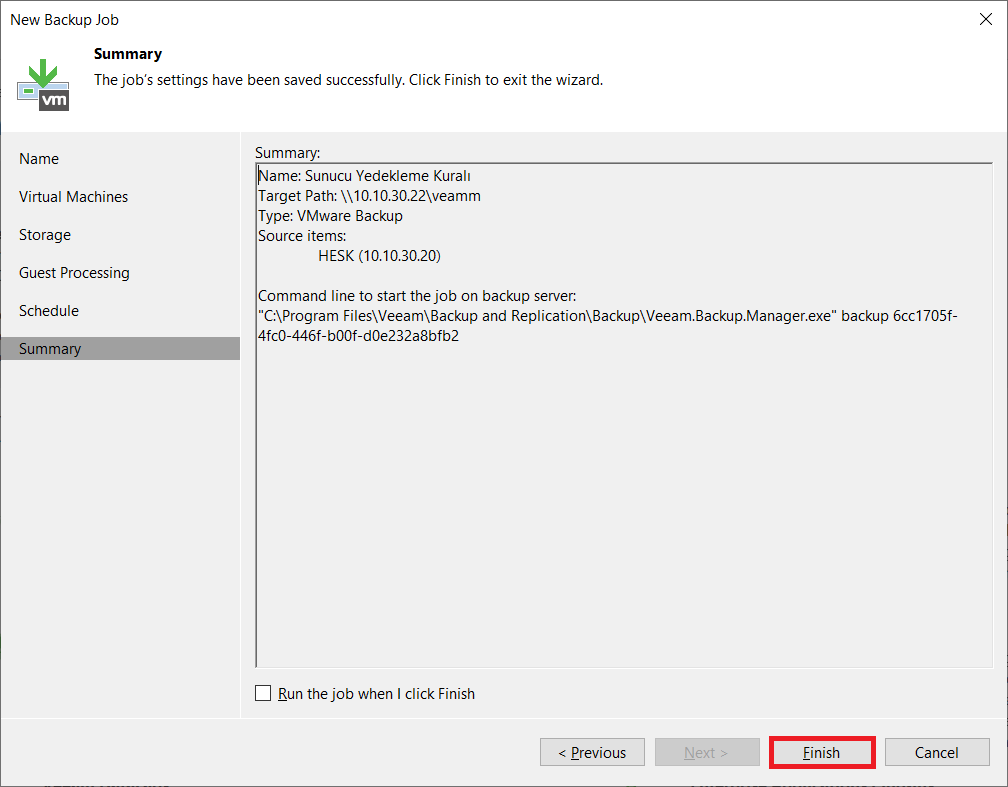Screen dimensions: 1008x787
Task: Click the Type: VMware Backup line
Action: coord(330,216)
